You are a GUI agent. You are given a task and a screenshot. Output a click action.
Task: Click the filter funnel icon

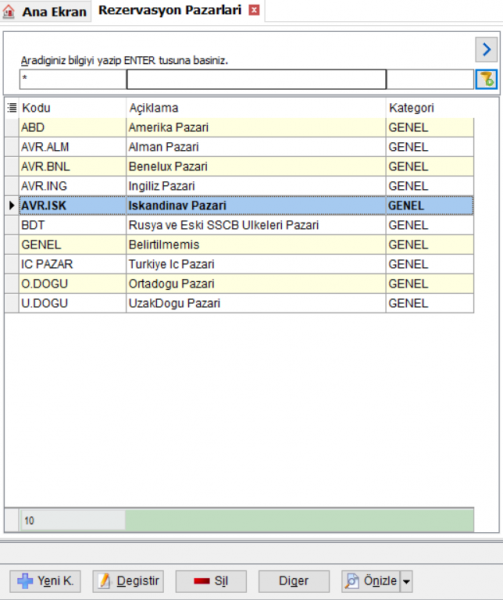click(486, 79)
